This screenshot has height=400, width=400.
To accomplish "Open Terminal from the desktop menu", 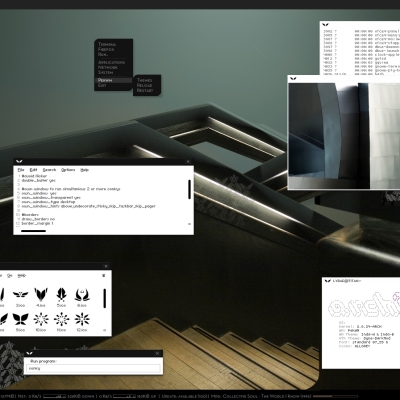I will pos(107,44).
